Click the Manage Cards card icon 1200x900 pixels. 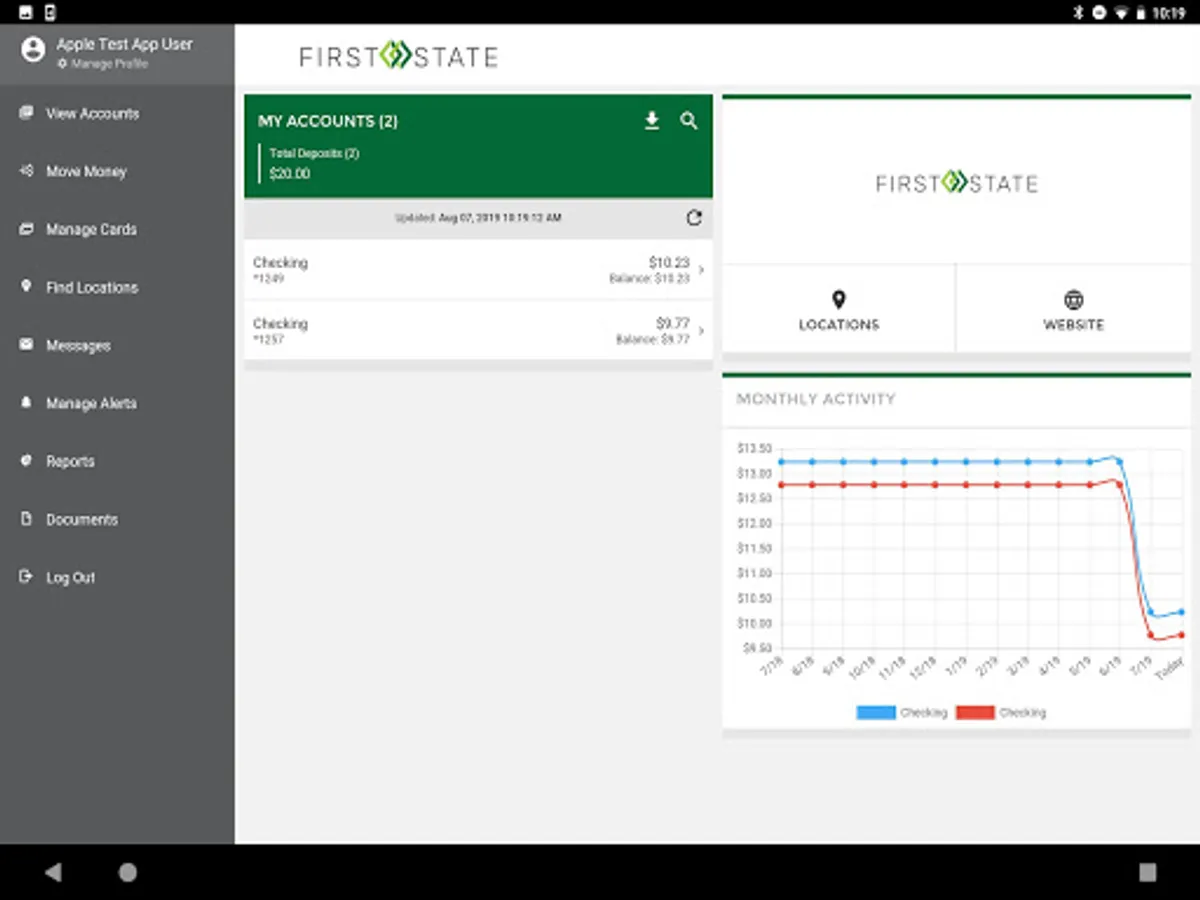(26, 229)
